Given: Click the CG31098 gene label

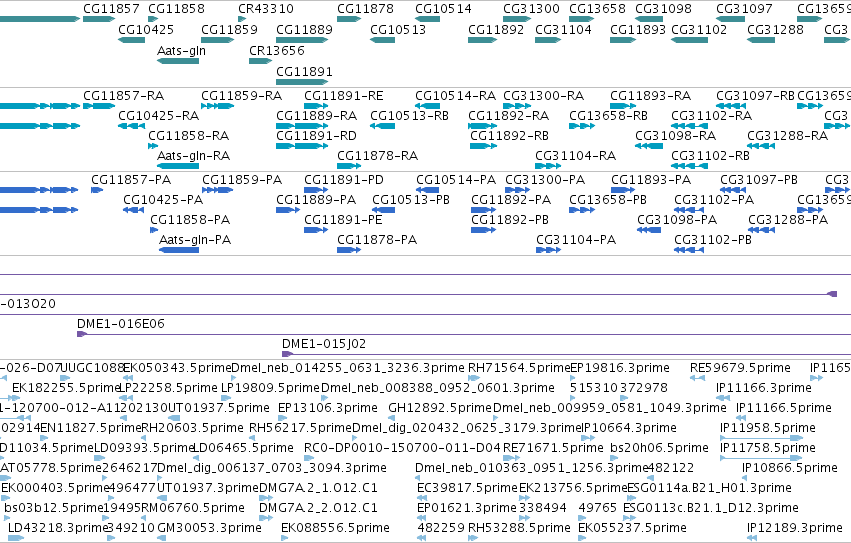Looking at the screenshot, I should [663, 9].
